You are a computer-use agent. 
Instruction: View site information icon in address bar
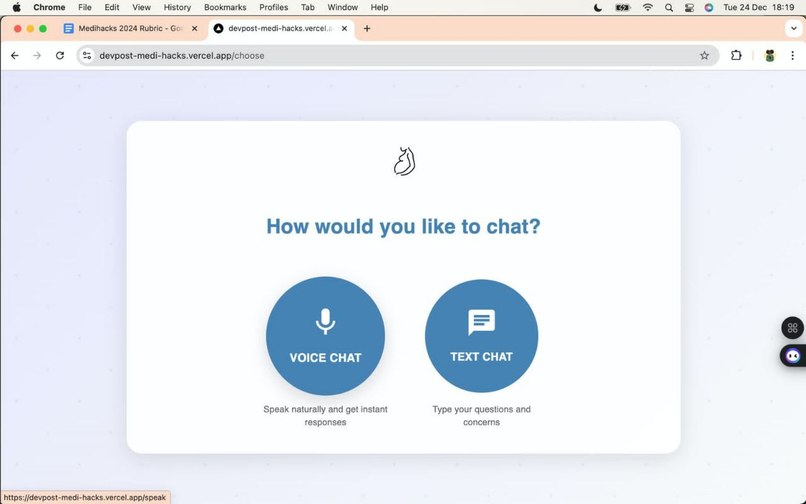(87, 56)
